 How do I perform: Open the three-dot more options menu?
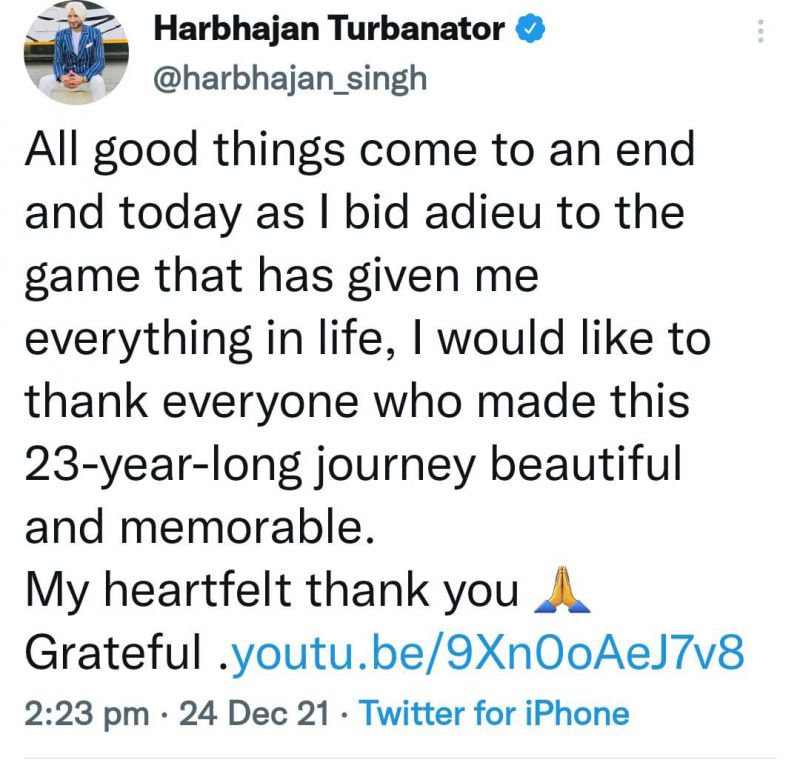pyautogui.click(x=761, y=34)
